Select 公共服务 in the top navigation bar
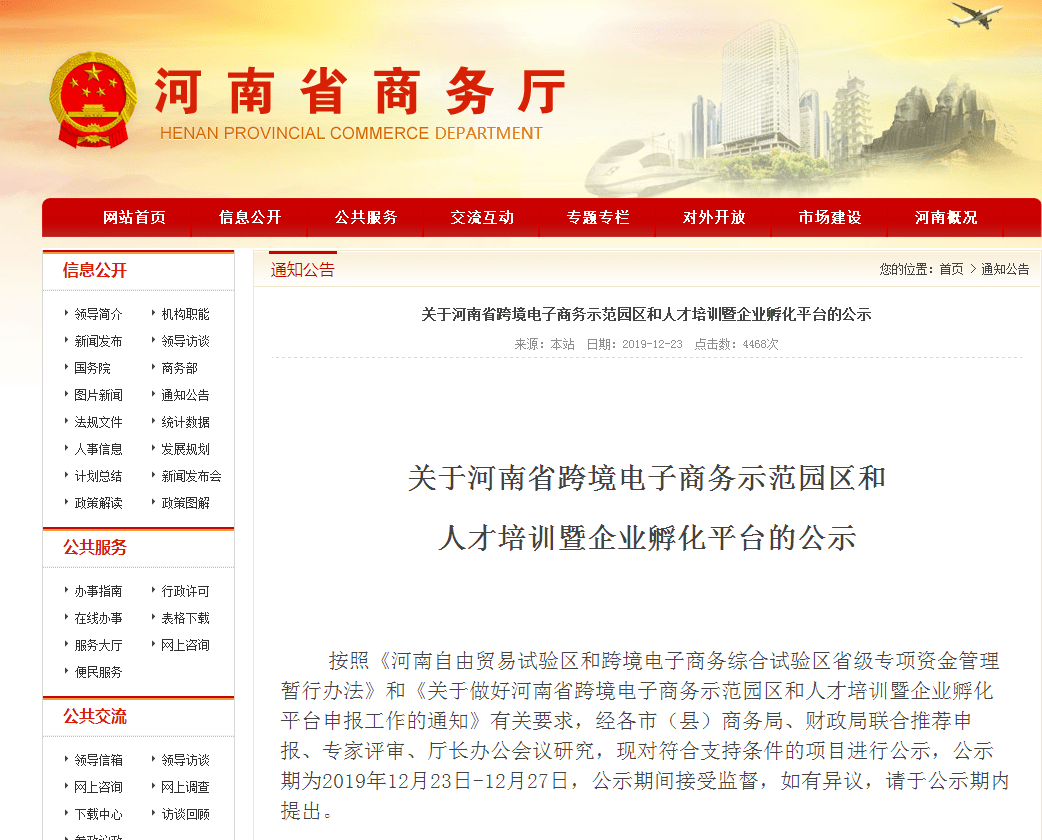Viewport: 1042px width, 840px height. coord(366,217)
